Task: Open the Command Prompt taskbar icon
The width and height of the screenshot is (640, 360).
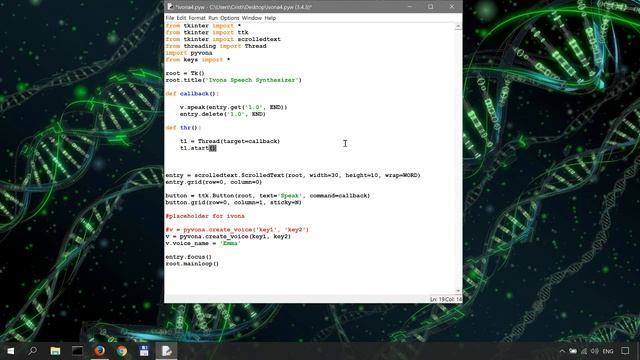Action: [x=77, y=351]
